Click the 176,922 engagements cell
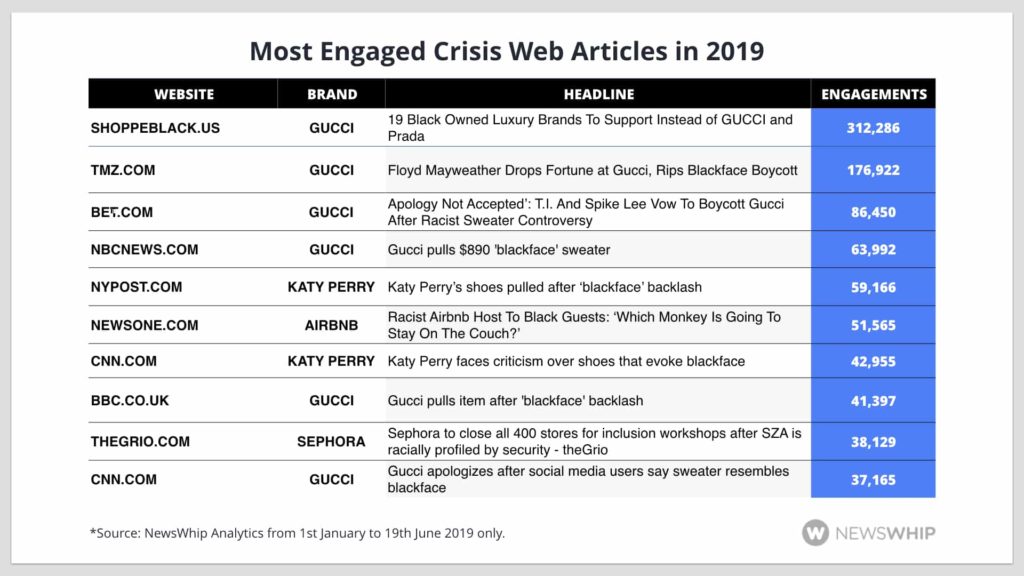1024x576 pixels. tap(873, 170)
